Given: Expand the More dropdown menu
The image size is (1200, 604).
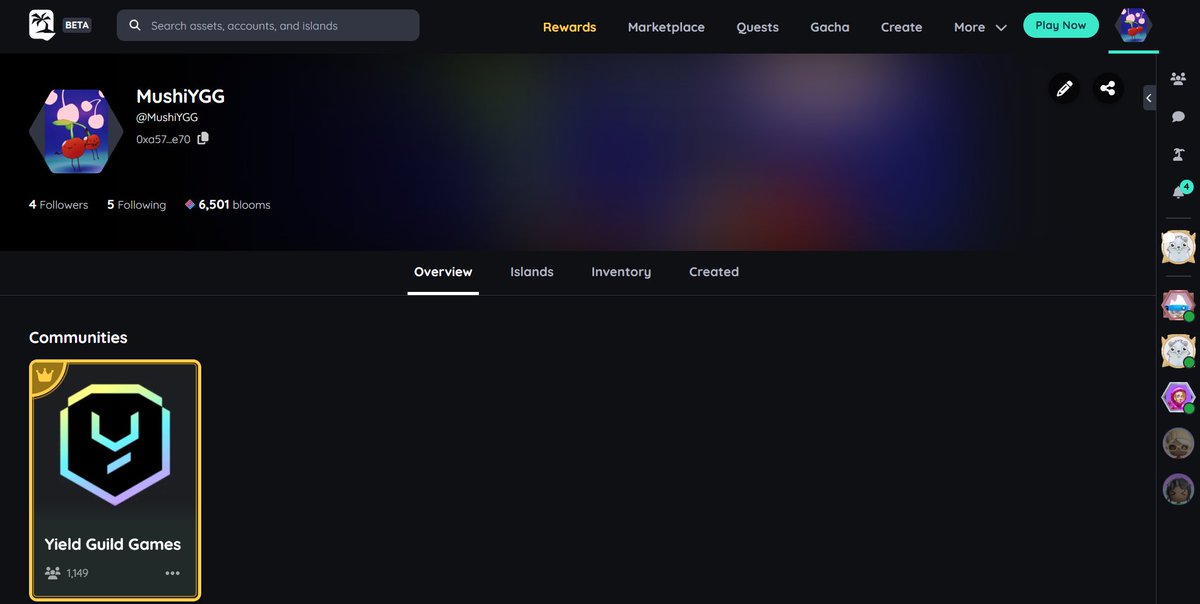Looking at the screenshot, I should (980, 27).
